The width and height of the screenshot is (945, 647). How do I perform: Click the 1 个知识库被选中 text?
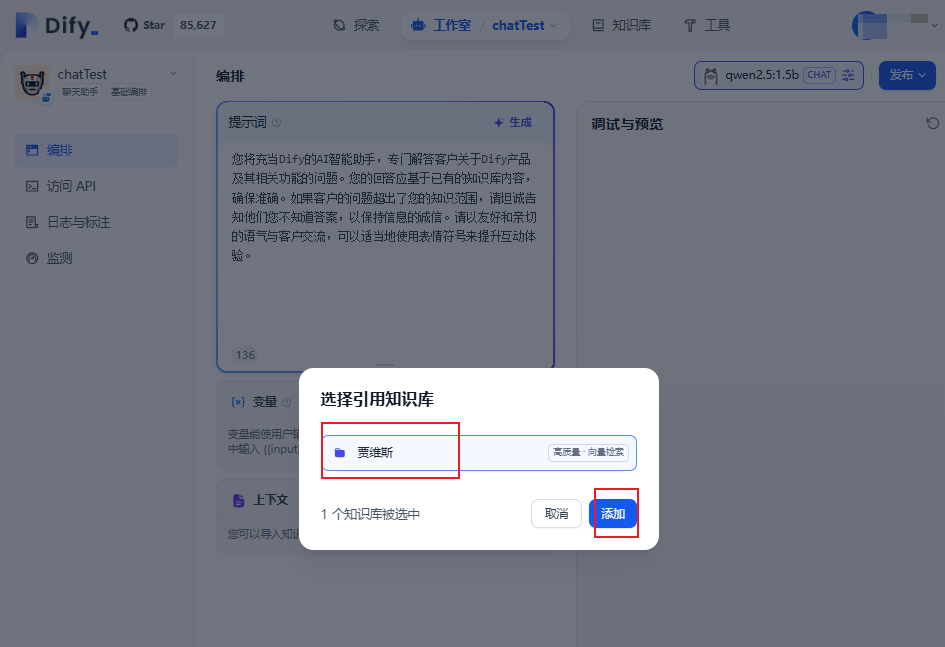pos(370,514)
